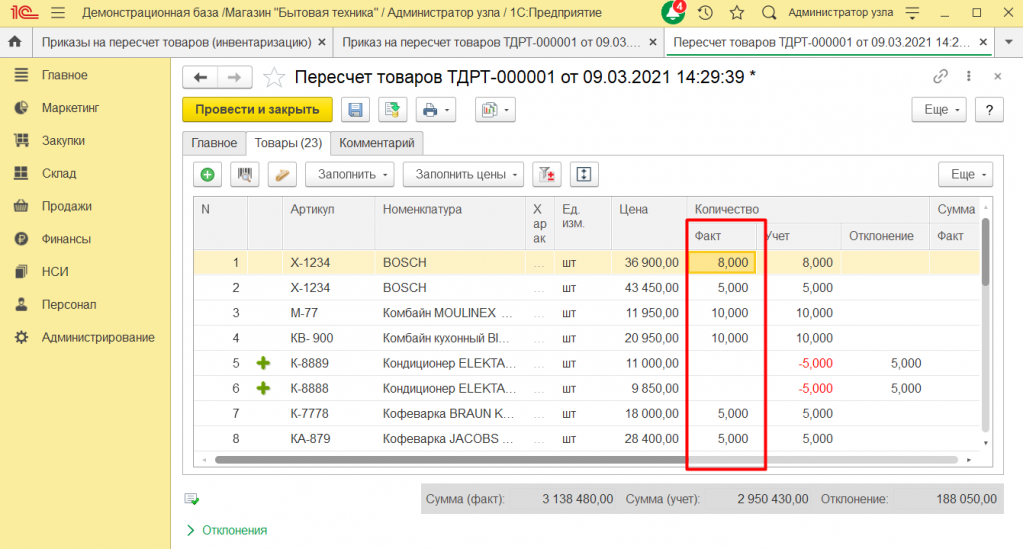Navigate forward with the right arrow button
This screenshot has width=1023, height=549.
pos(234,78)
